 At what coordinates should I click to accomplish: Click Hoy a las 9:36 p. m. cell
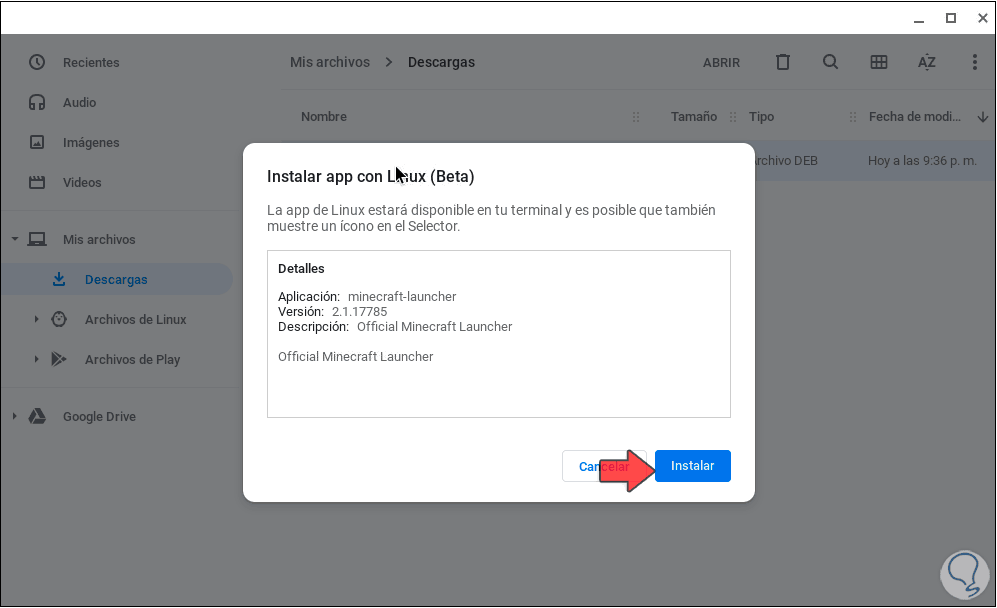(922, 161)
